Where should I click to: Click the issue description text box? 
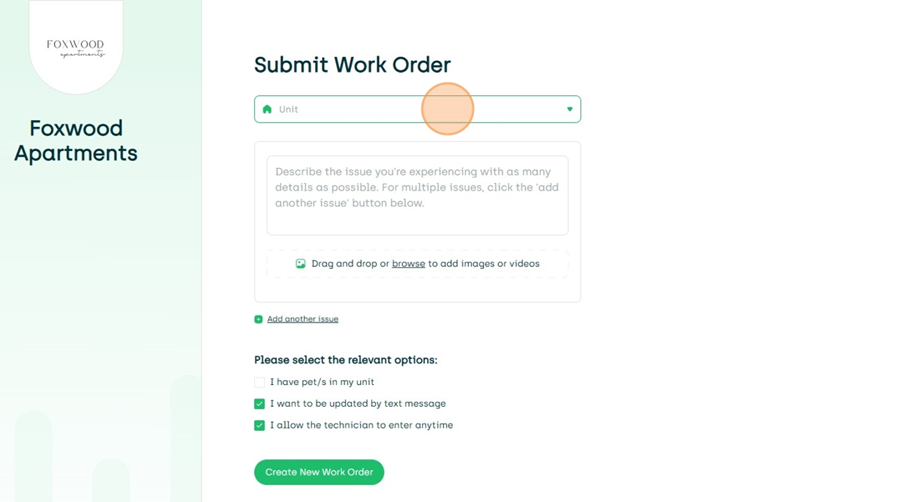[417, 195]
